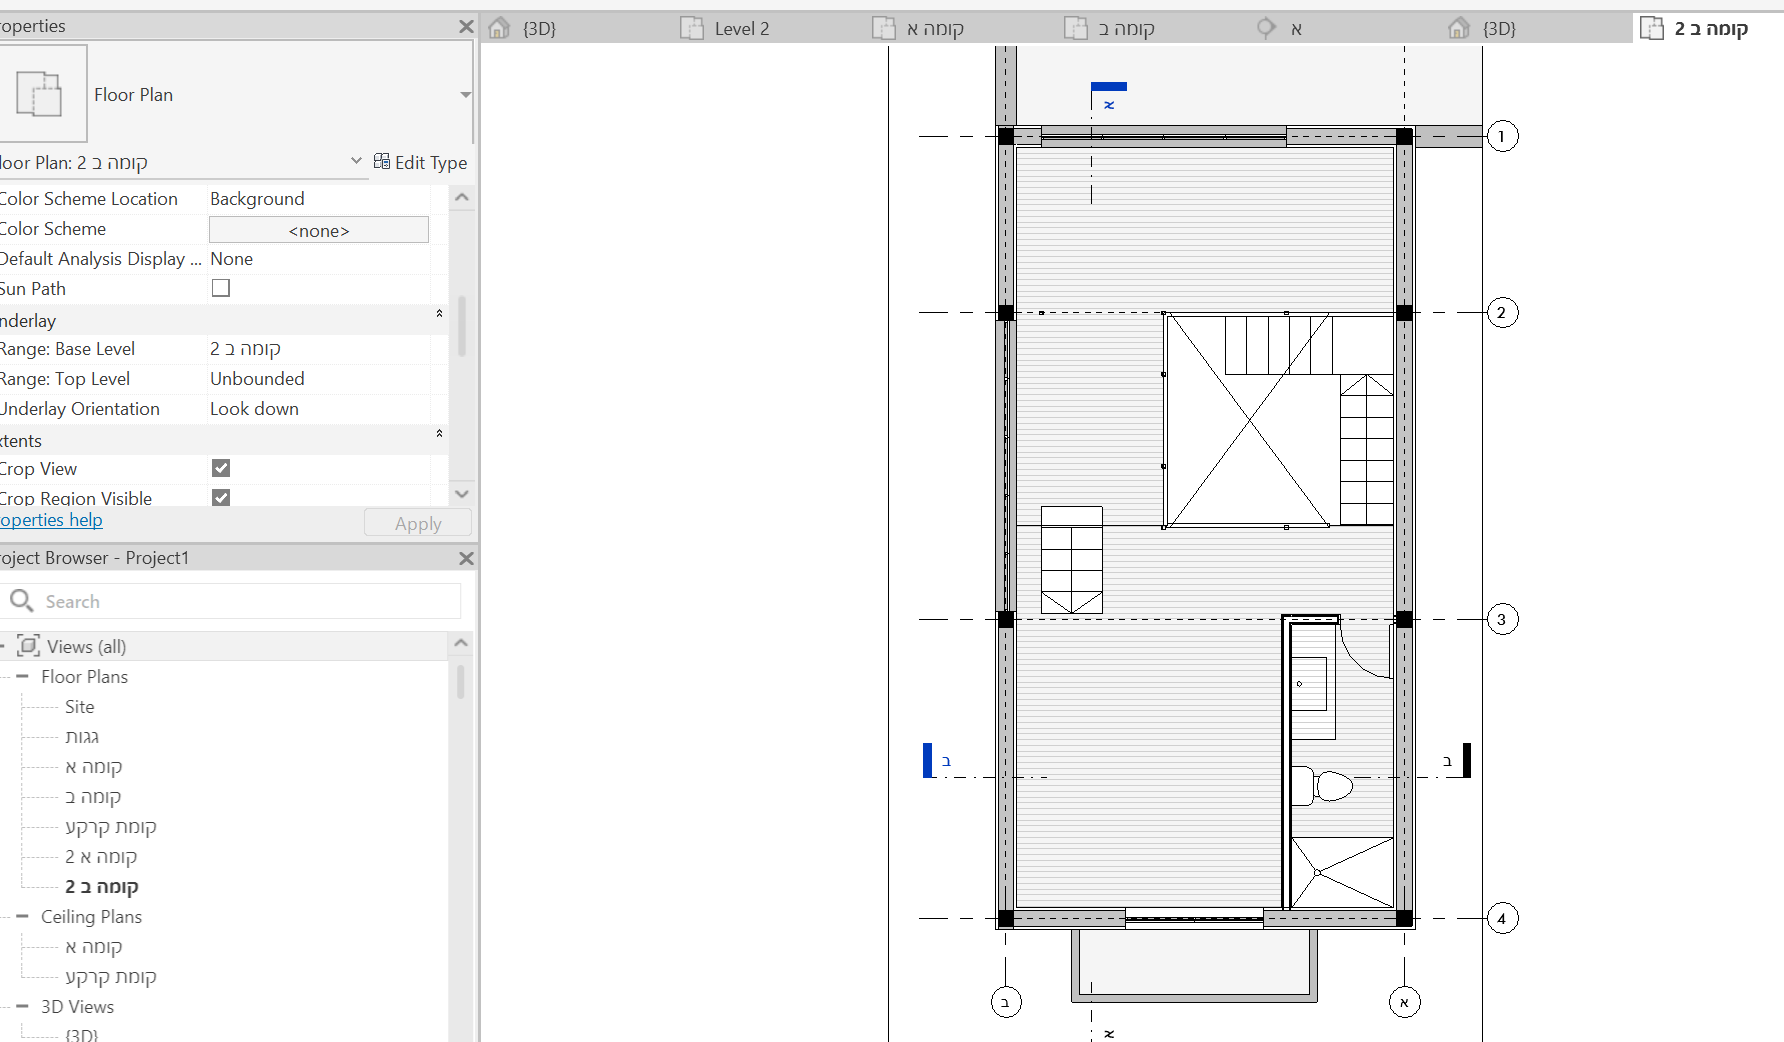Collapse the Underlay properties section
The width and height of the screenshot is (1784, 1042).
438,313
